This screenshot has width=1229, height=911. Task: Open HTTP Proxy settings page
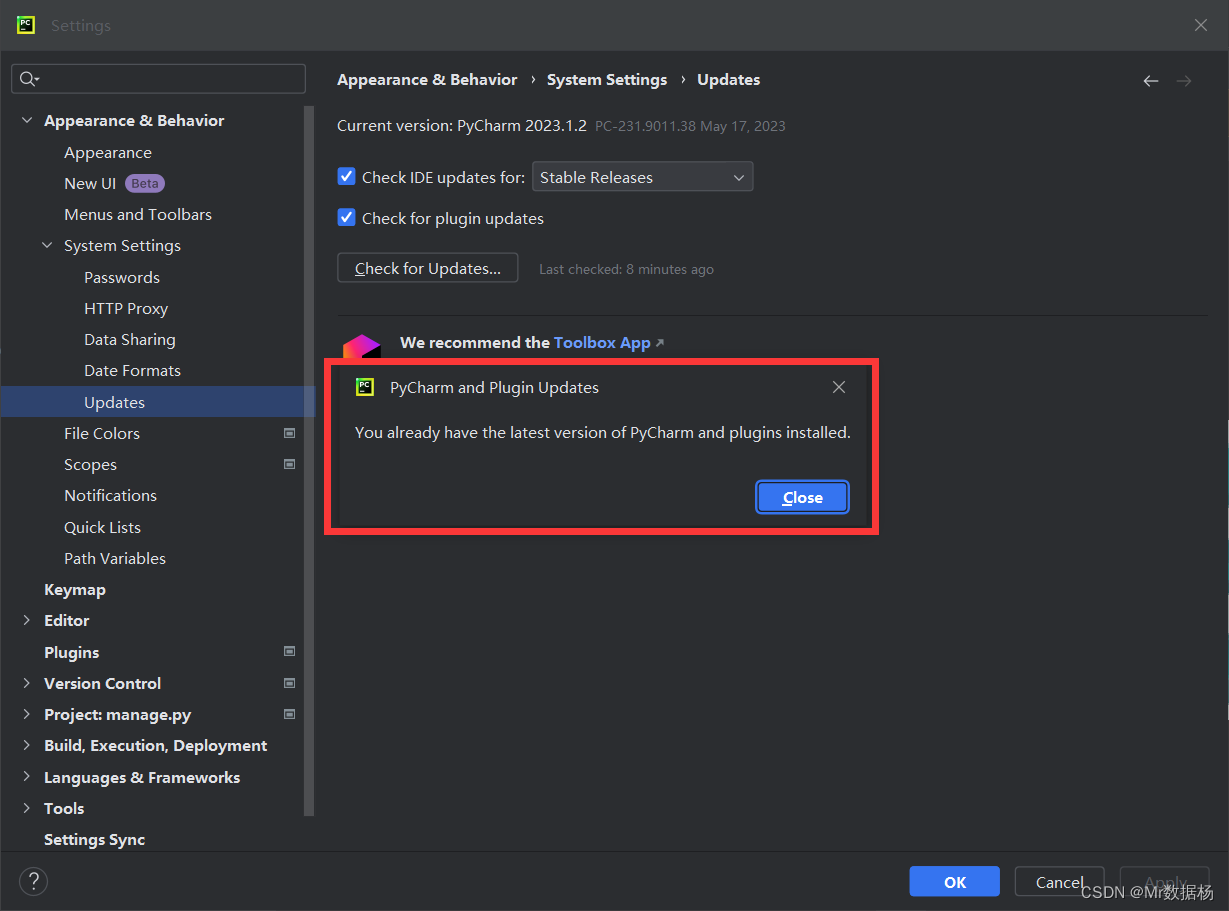point(126,308)
